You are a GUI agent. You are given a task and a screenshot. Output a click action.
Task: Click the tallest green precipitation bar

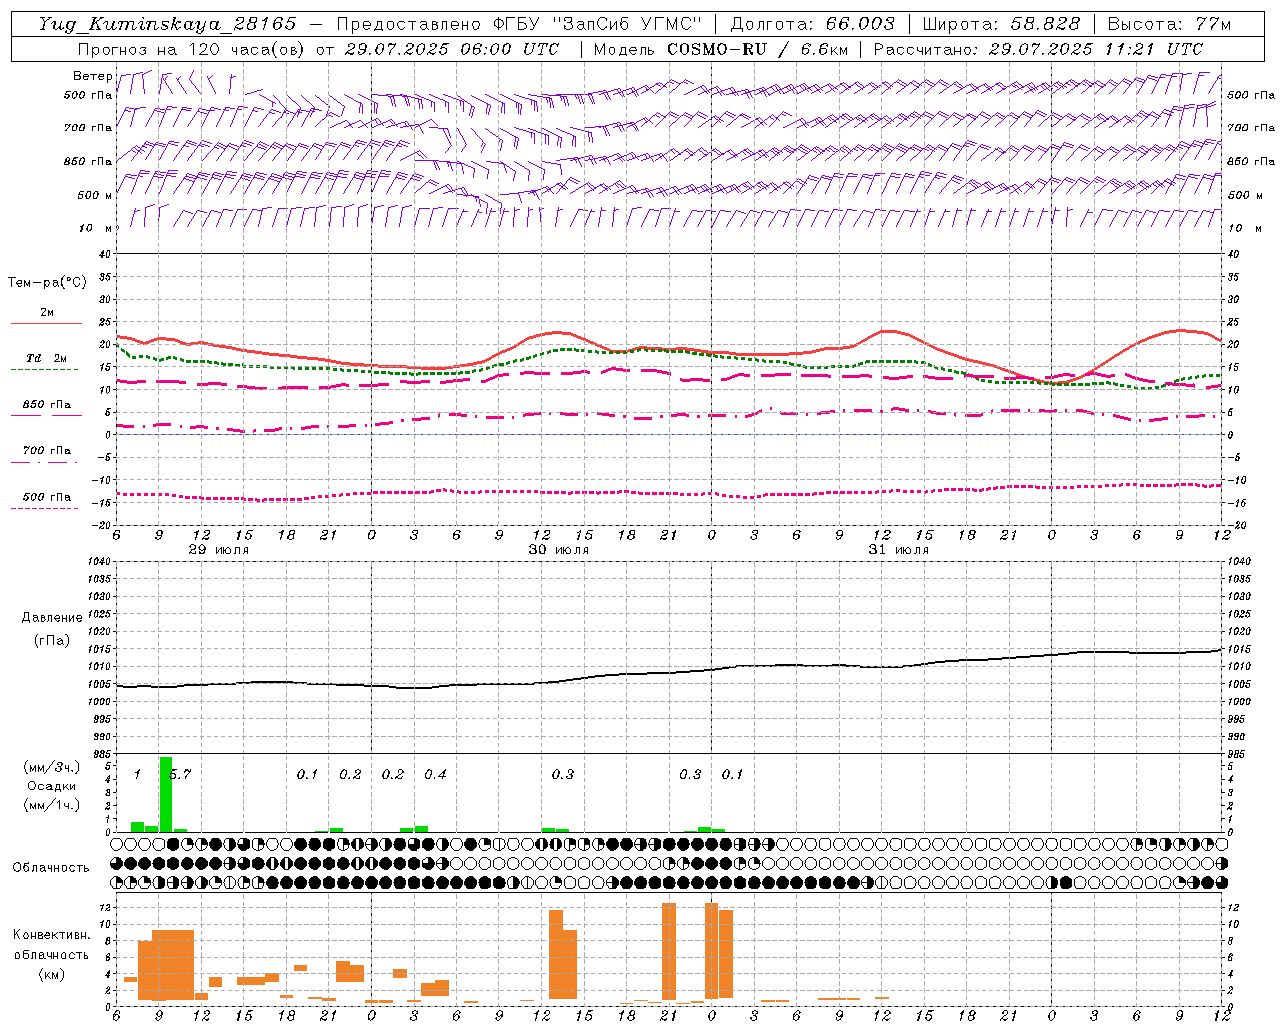[x=166, y=794]
